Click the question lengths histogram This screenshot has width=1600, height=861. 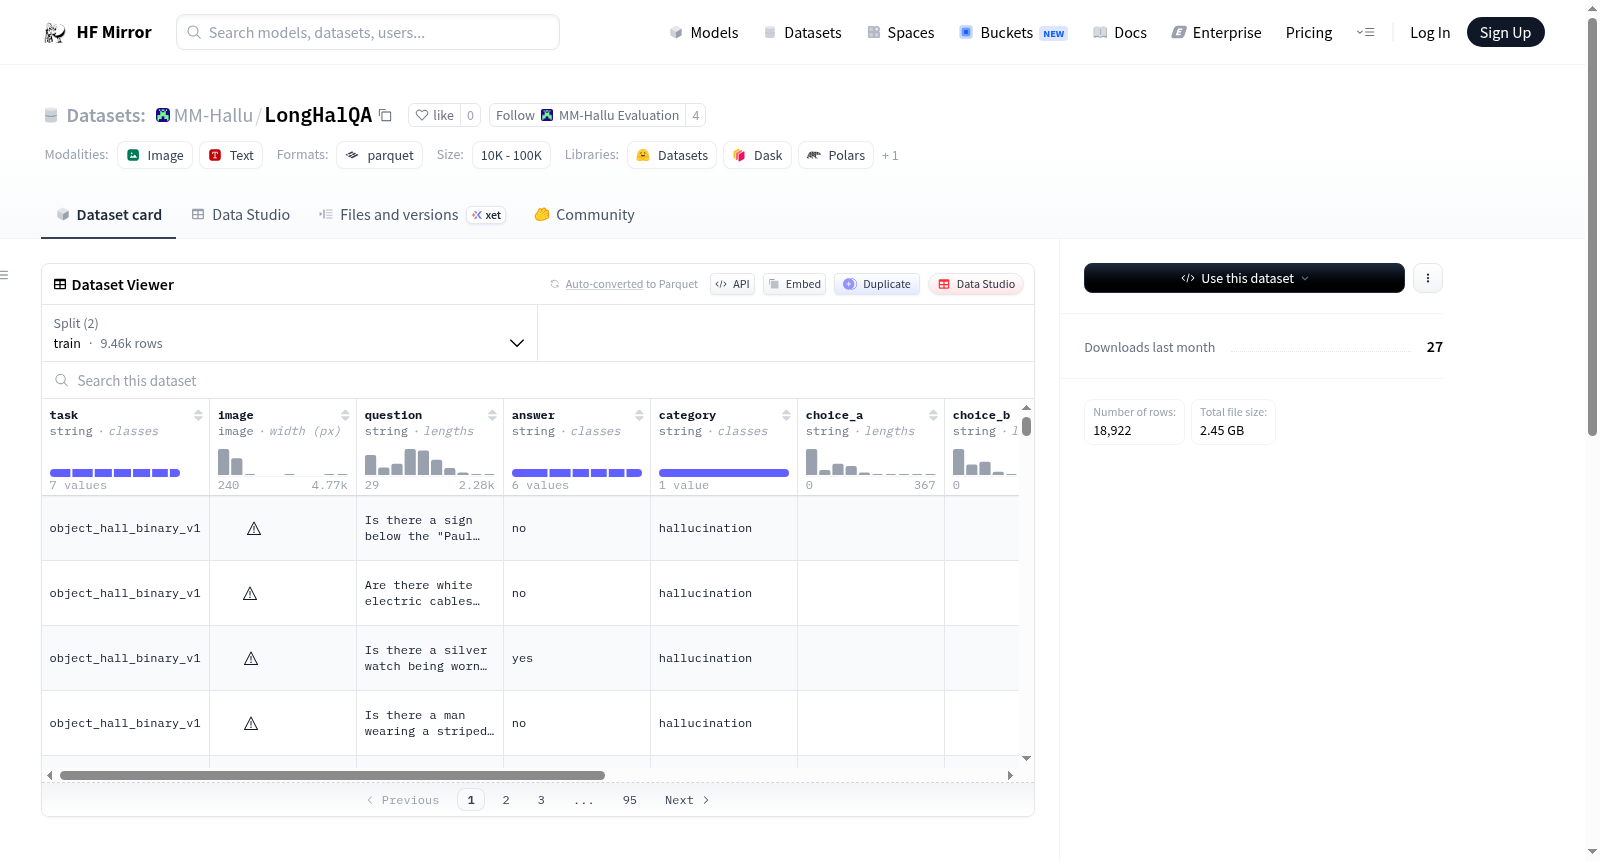coord(430,461)
